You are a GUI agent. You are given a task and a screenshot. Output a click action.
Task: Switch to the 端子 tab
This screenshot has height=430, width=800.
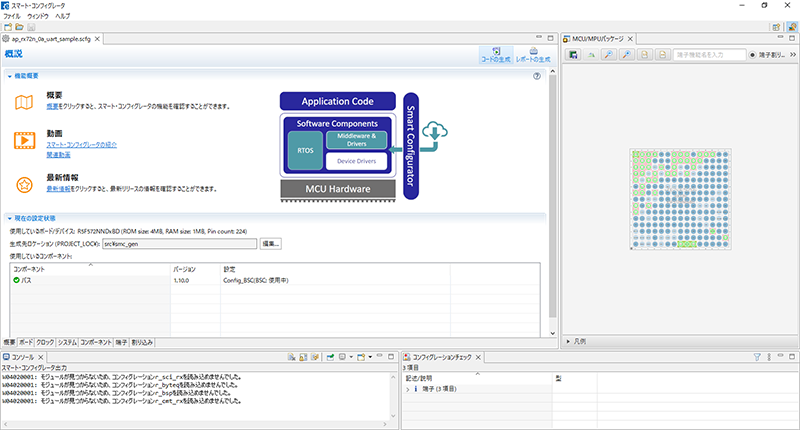(x=121, y=342)
